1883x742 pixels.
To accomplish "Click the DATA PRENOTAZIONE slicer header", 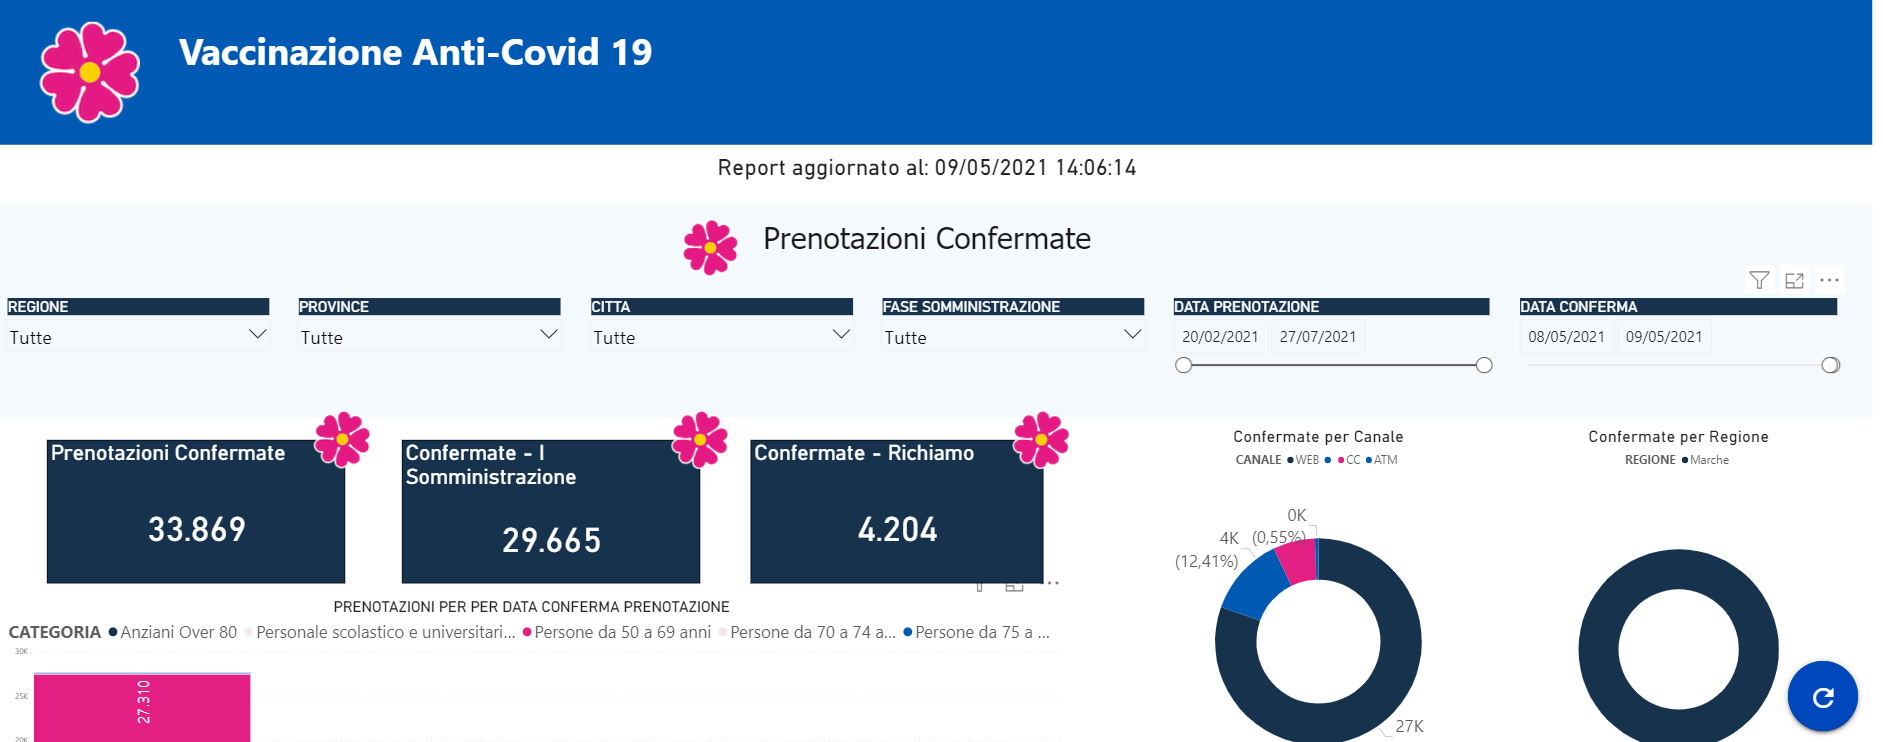I will pos(1331,307).
